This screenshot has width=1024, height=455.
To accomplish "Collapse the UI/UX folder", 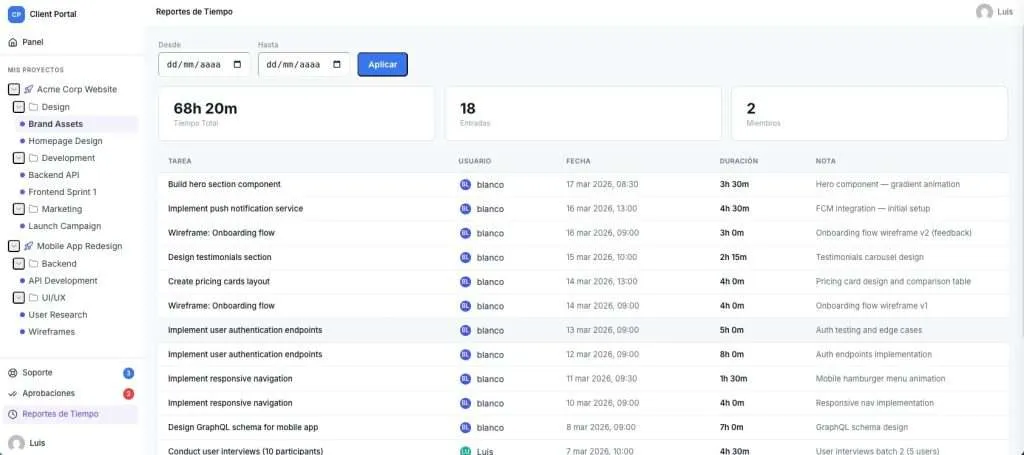I will [x=19, y=298].
